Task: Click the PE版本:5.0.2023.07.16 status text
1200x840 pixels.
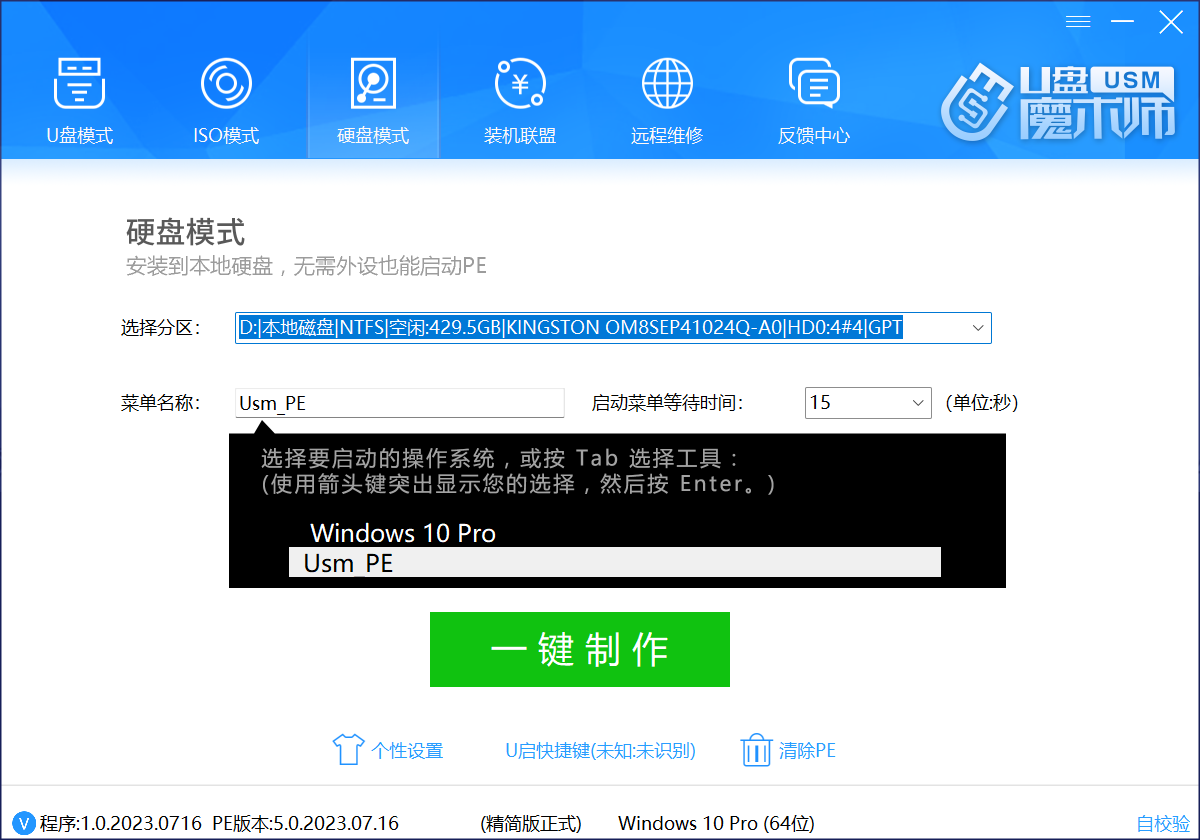Action: 306,823
